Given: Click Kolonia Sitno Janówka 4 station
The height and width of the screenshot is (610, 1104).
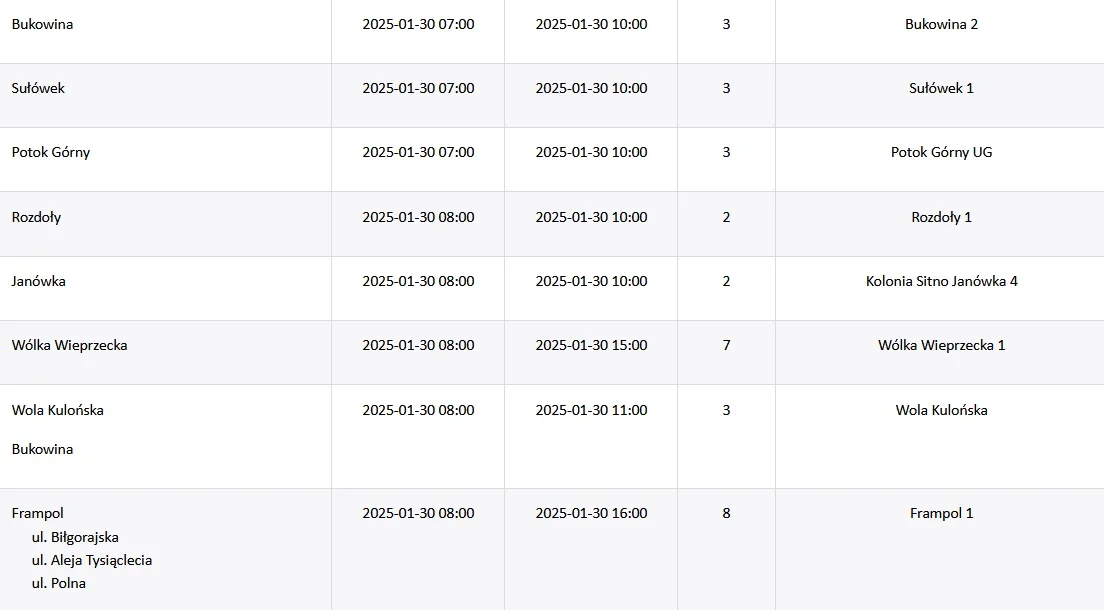Looking at the screenshot, I should click(941, 281).
